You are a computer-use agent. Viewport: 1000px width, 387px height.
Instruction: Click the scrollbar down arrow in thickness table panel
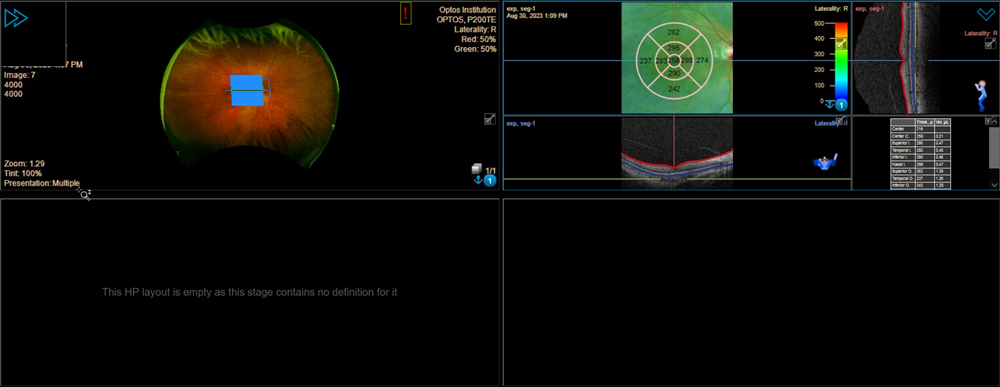point(994,184)
